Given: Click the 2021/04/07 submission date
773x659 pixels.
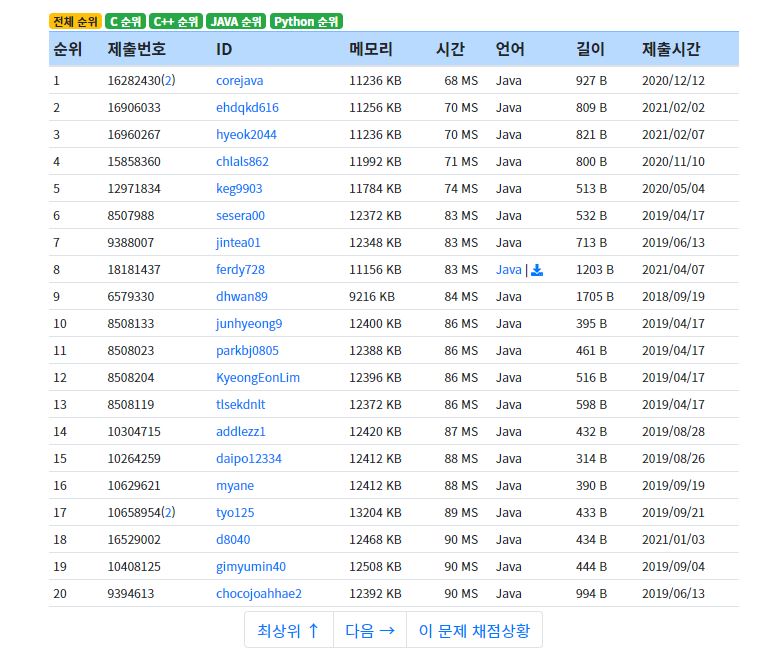Looking at the screenshot, I should [x=673, y=270].
